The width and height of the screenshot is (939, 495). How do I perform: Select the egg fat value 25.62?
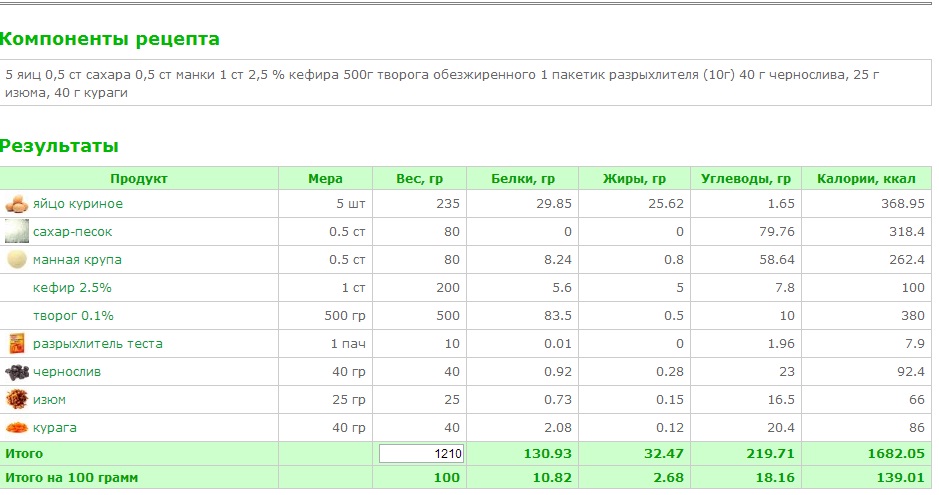click(666, 204)
